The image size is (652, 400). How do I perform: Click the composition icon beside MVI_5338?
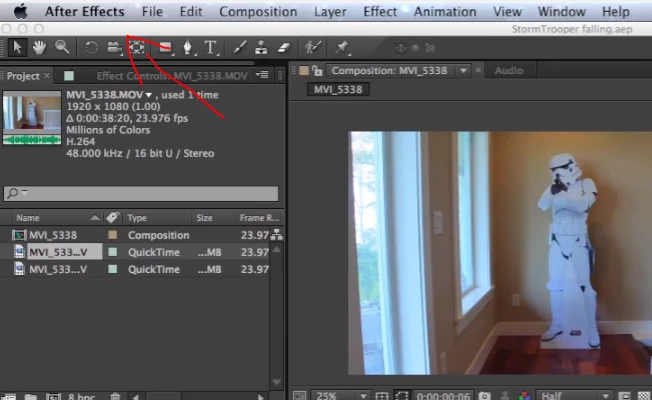tap(19, 235)
